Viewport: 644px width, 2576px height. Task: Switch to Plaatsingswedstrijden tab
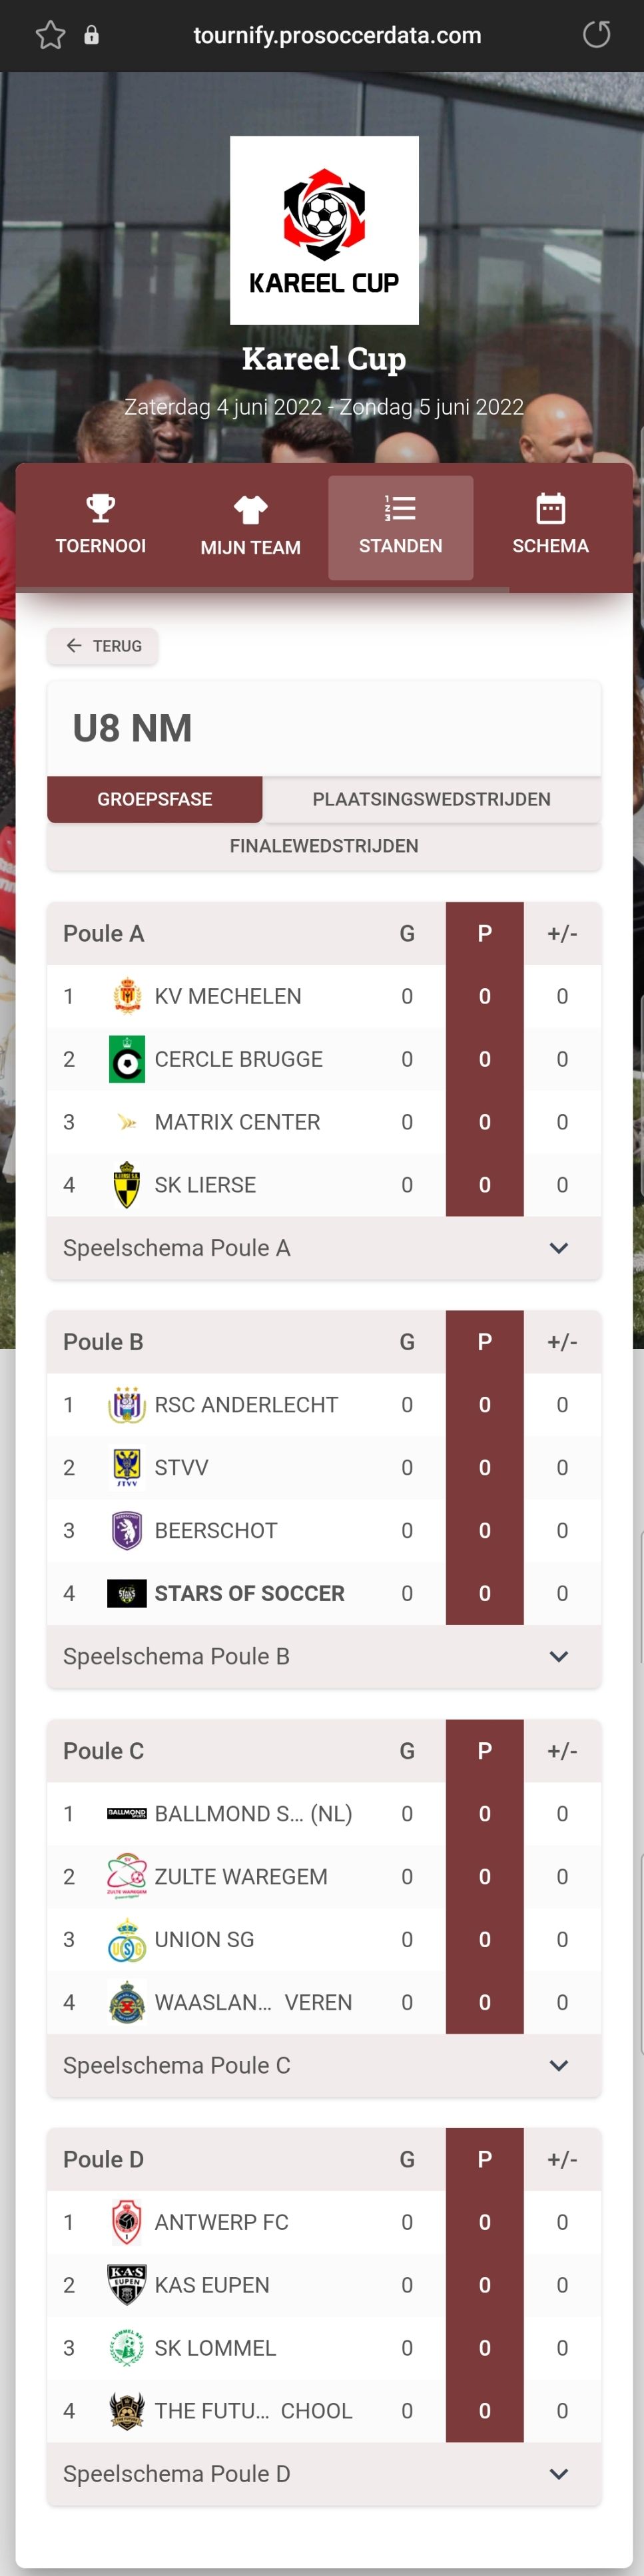pyautogui.click(x=431, y=799)
